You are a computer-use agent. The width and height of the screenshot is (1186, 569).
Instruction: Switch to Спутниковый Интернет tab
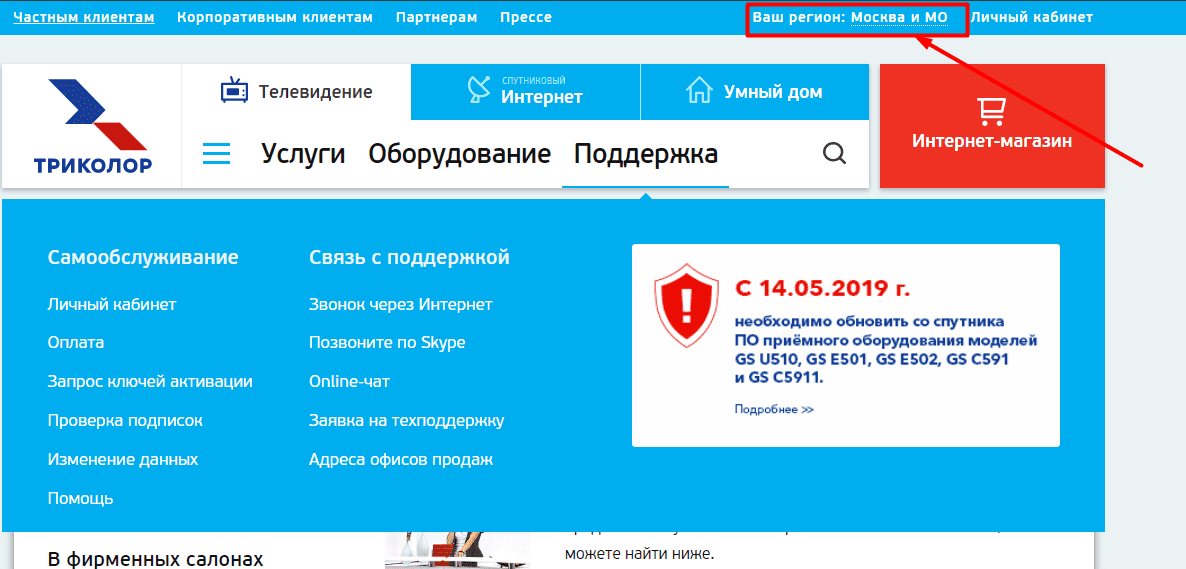(526, 92)
